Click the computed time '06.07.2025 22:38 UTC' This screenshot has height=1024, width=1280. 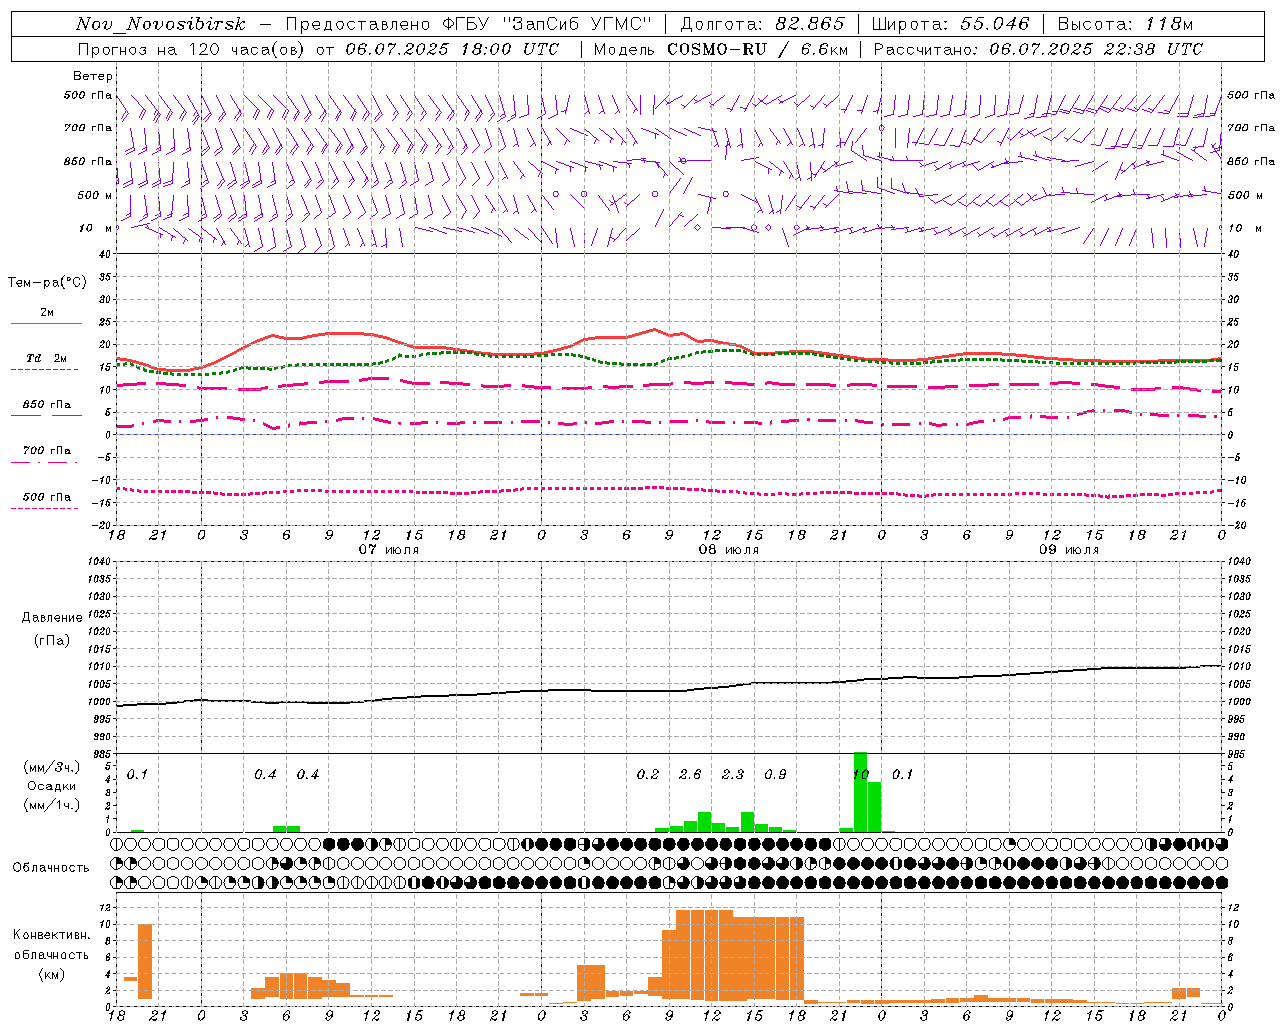[x=1096, y=49]
